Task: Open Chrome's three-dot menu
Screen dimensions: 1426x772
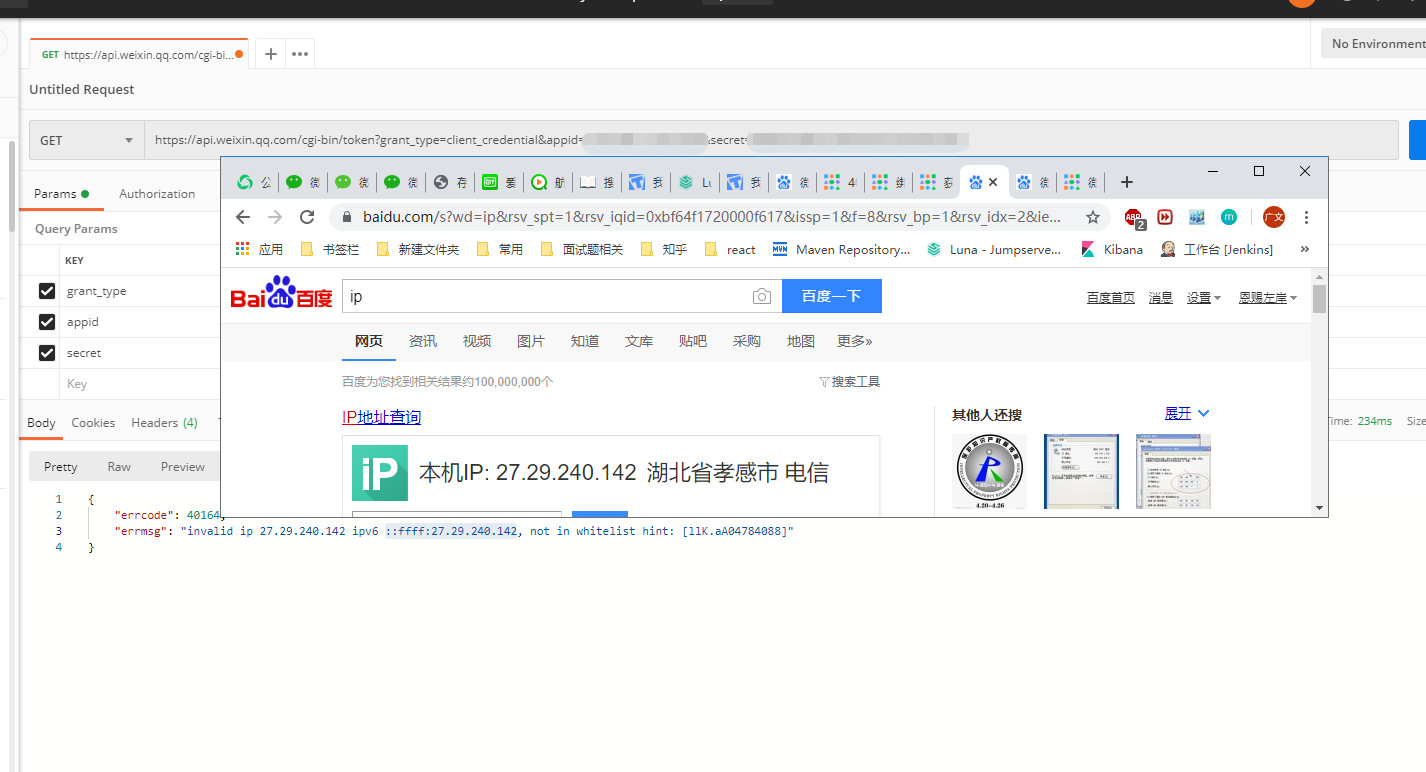Action: click(x=1306, y=217)
